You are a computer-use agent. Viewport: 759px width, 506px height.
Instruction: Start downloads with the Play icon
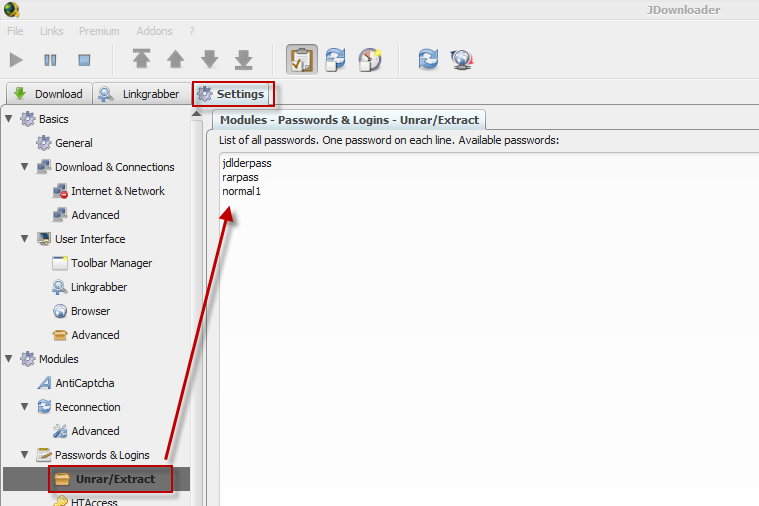point(16,60)
